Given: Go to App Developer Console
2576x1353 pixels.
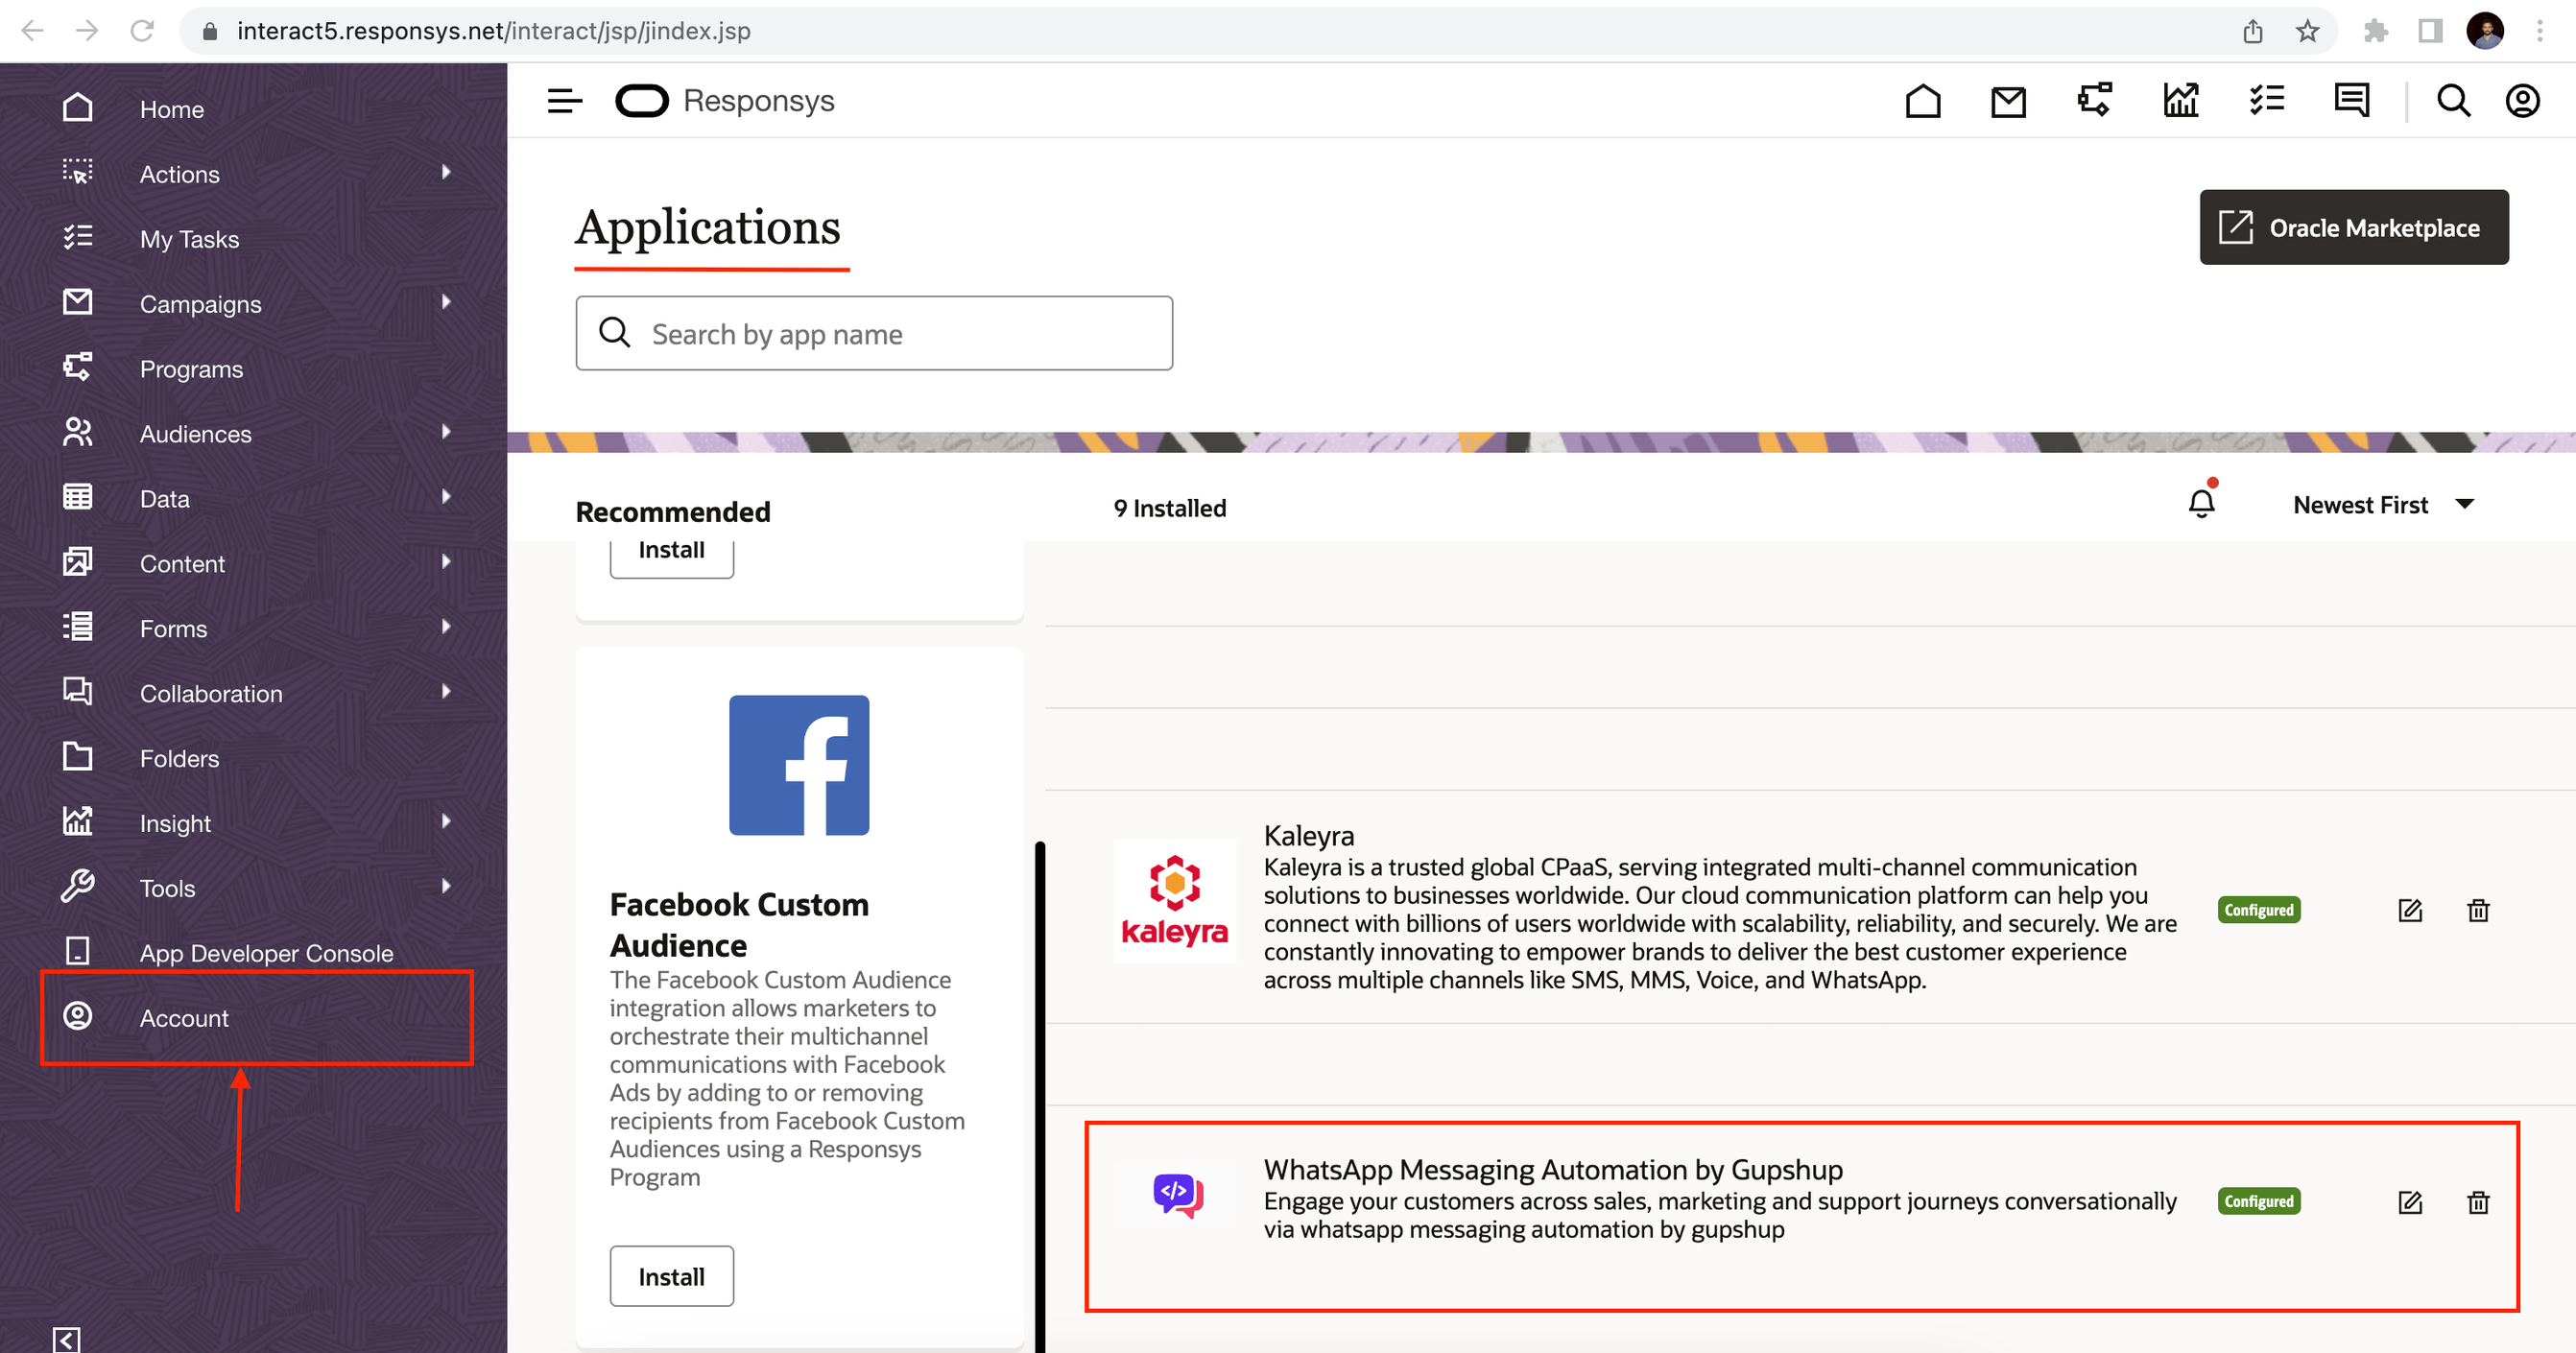Looking at the screenshot, I should click(266, 953).
